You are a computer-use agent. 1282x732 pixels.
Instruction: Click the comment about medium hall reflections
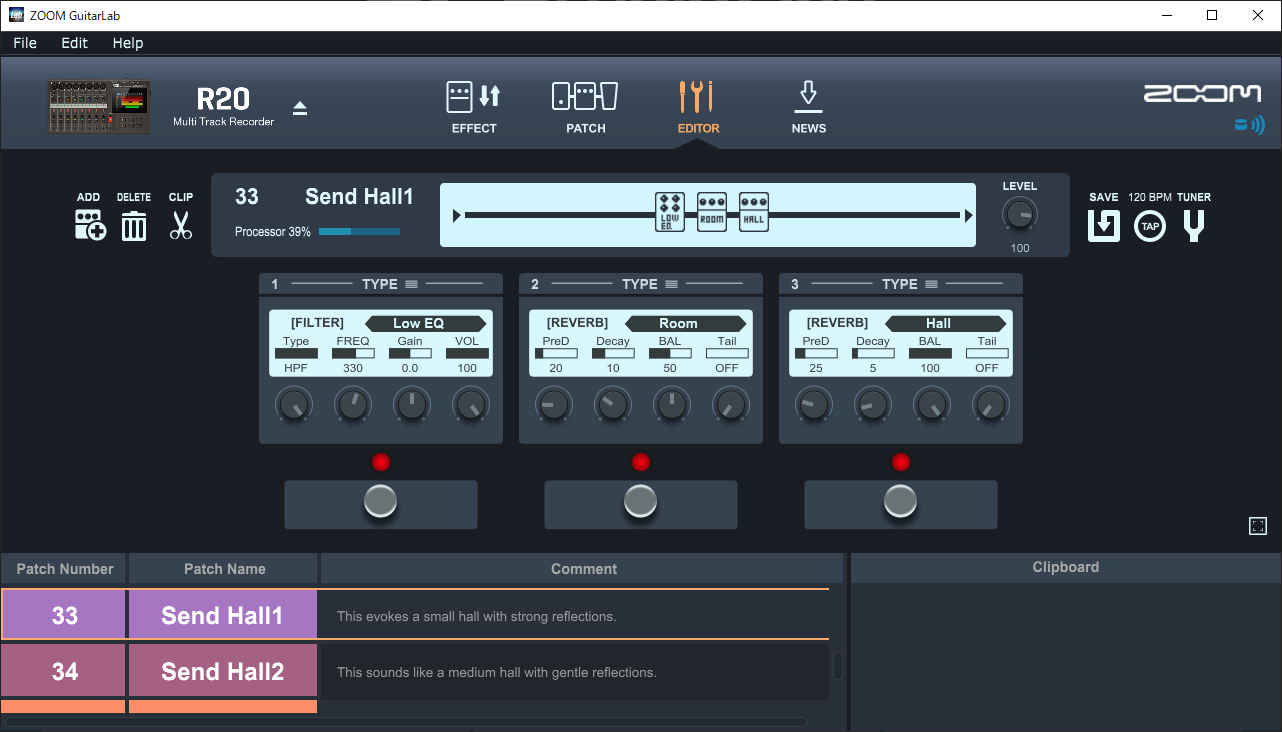[x=497, y=672]
